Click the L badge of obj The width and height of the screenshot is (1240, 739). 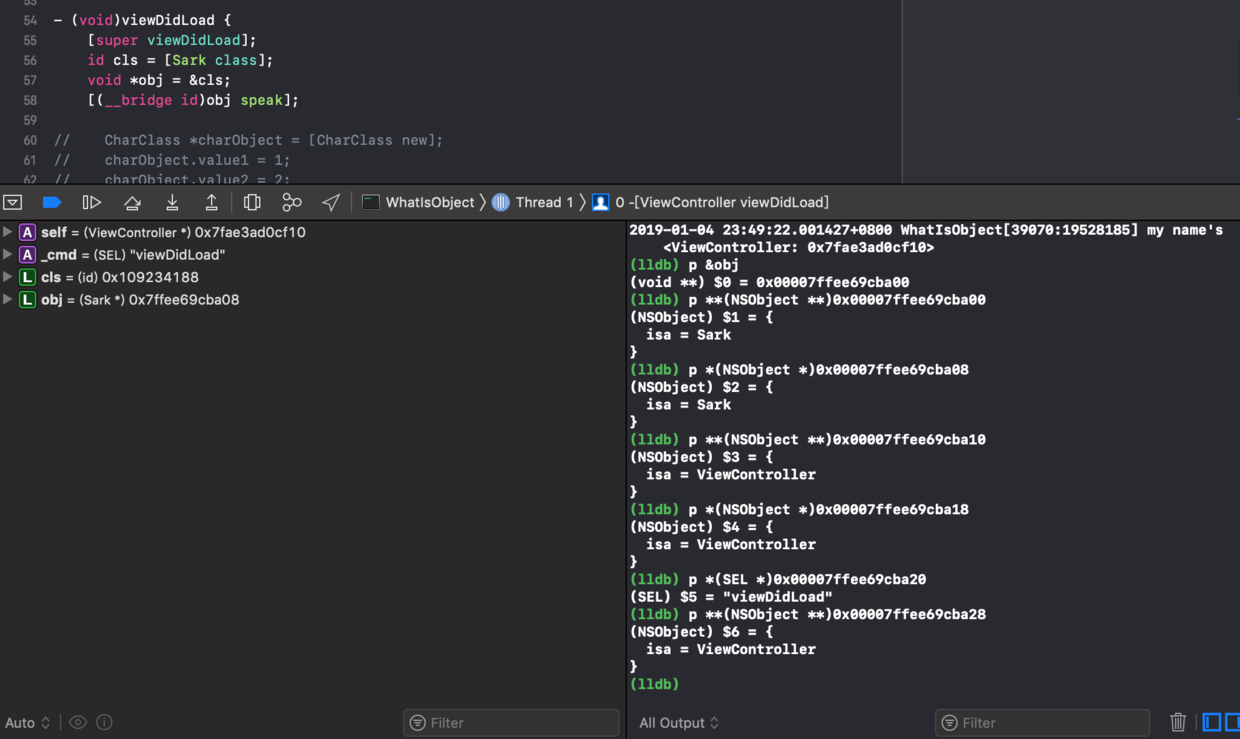click(27, 300)
